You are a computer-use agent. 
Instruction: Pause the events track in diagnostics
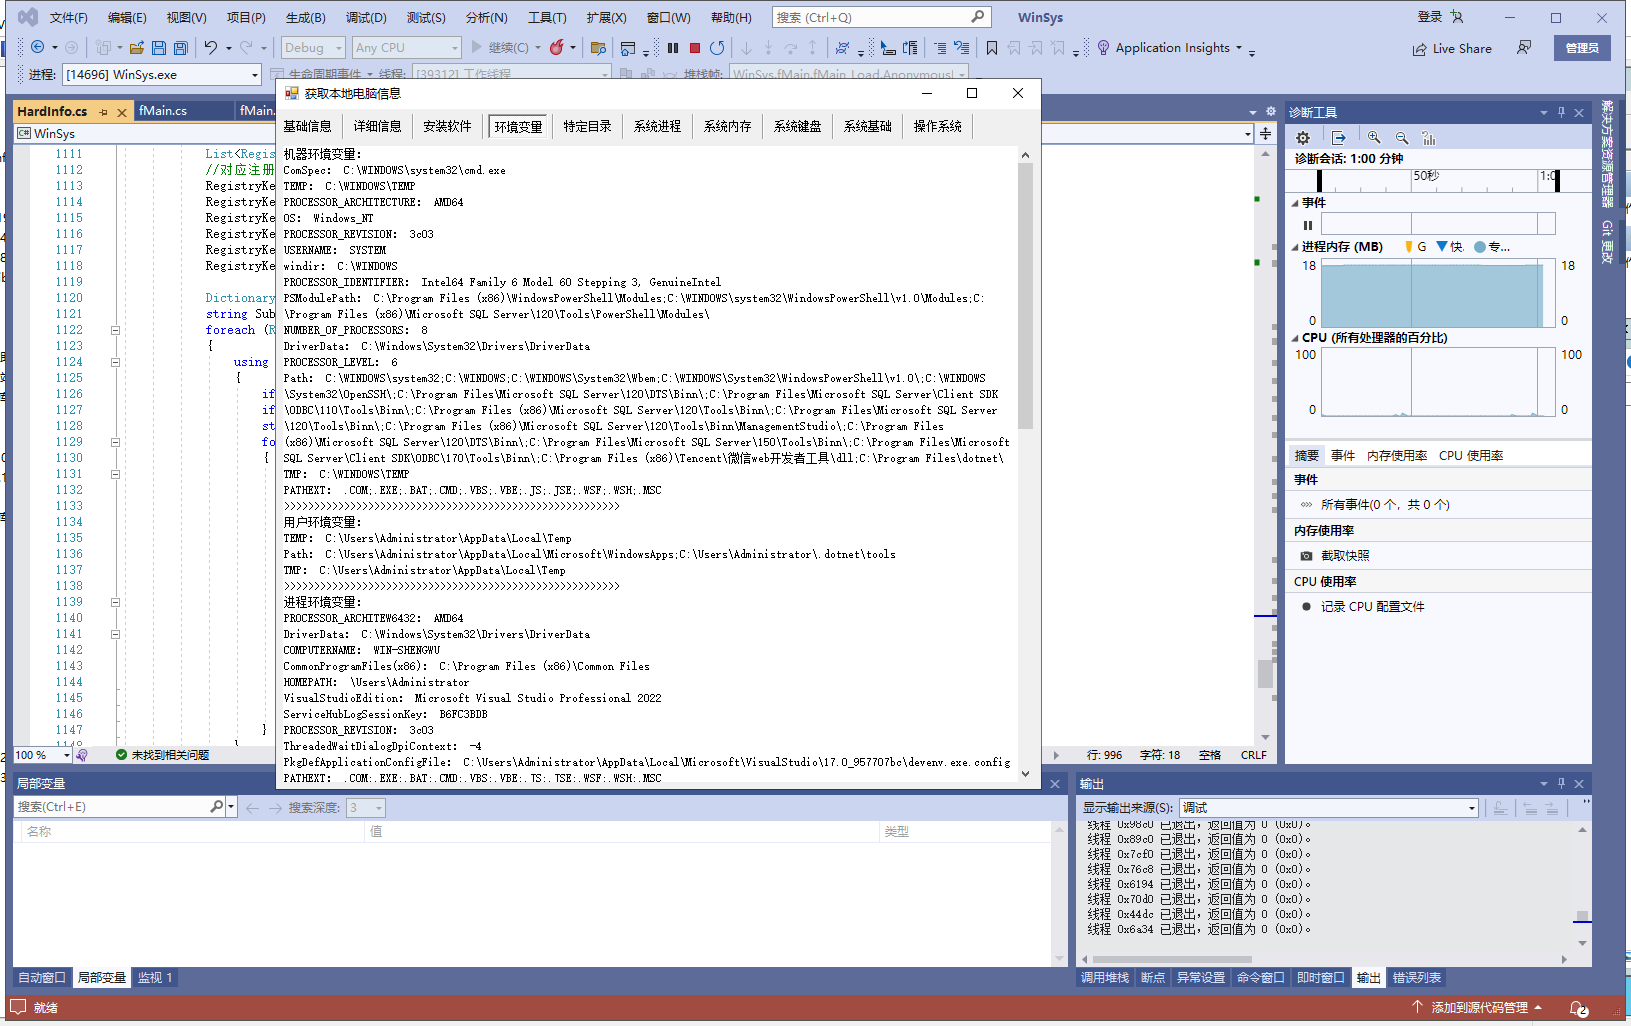click(x=1307, y=225)
